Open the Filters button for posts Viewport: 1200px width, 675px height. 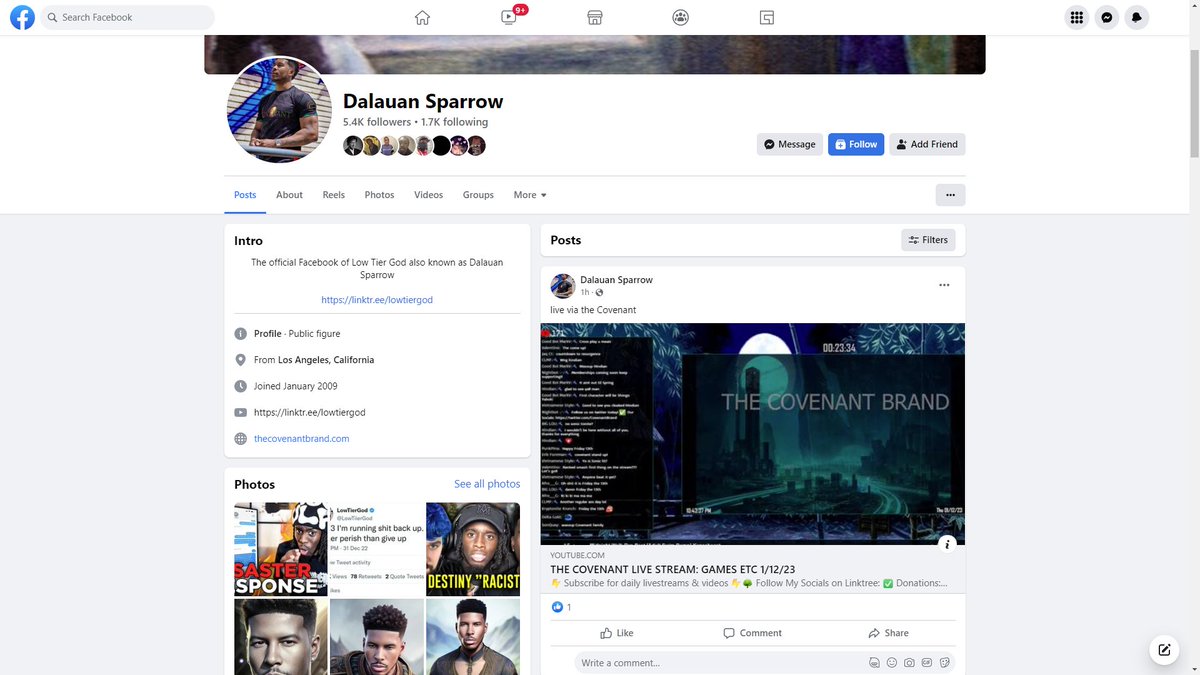pos(928,240)
